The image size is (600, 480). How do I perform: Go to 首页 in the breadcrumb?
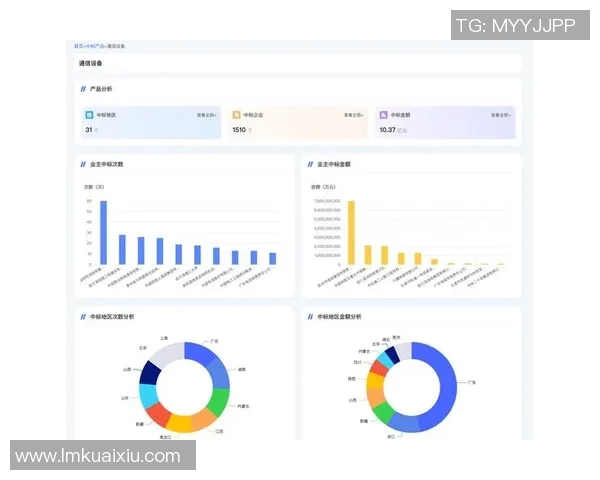(78, 46)
